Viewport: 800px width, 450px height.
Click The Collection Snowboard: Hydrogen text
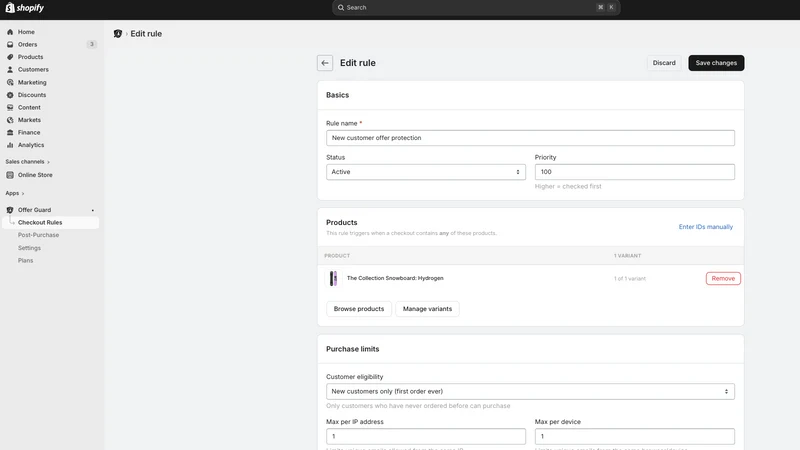click(395, 278)
